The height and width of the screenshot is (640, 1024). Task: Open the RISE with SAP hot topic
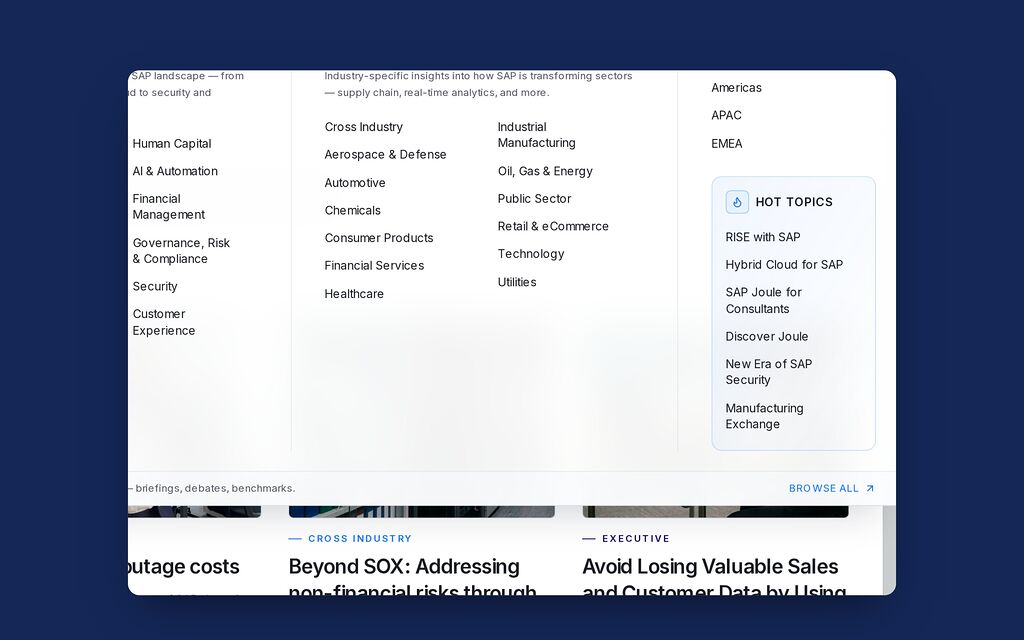coord(763,237)
